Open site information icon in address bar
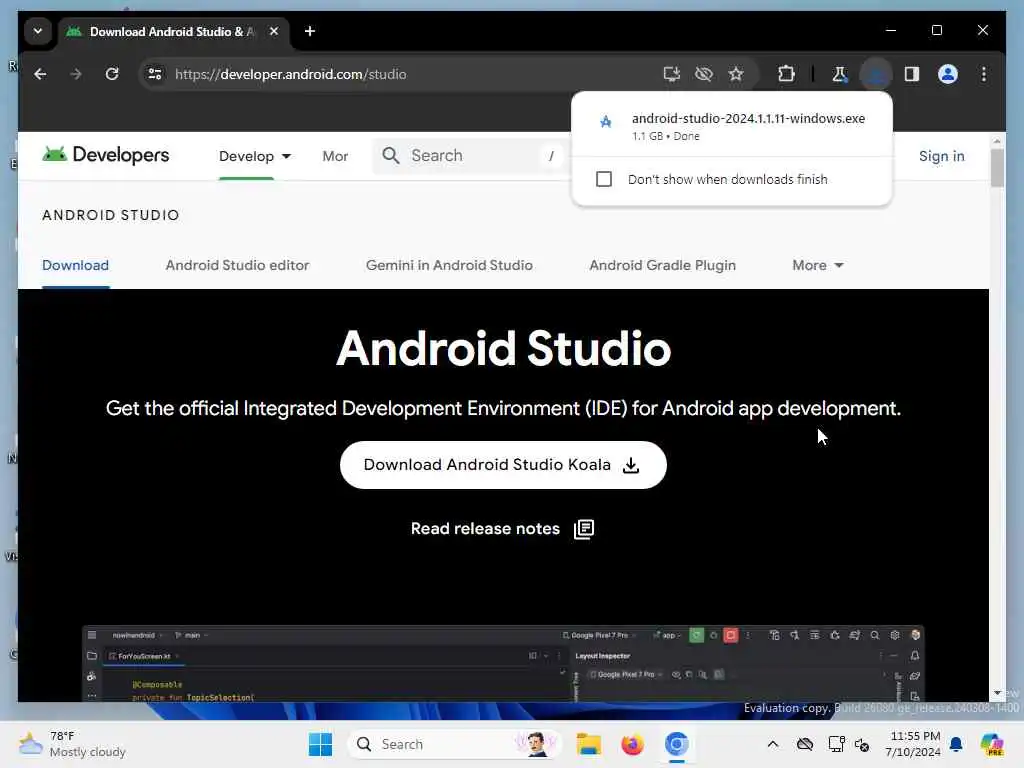Image resolution: width=1024 pixels, height=768 pixels. tap(155, 74)
